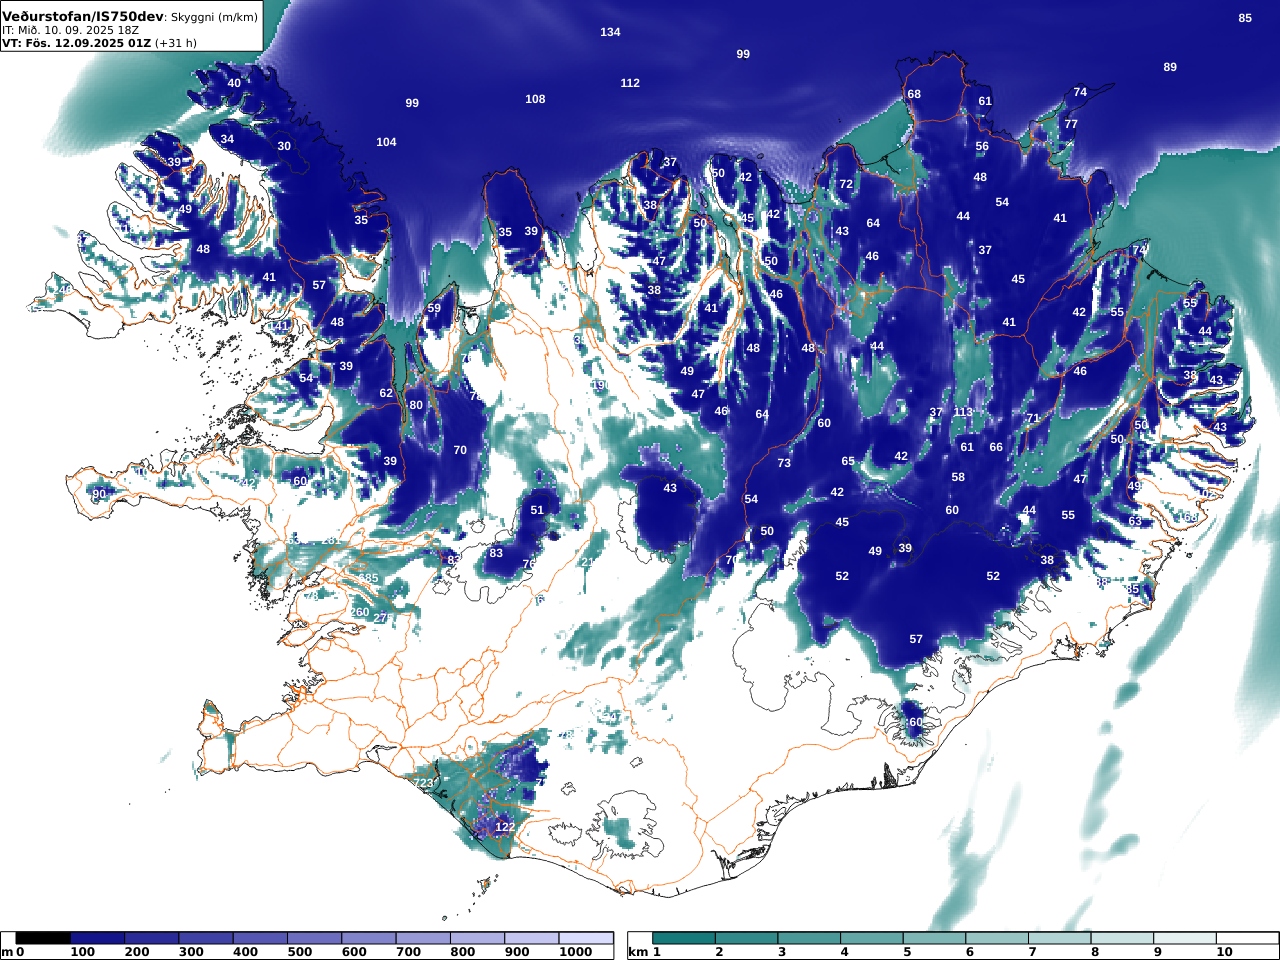Click the 'IT: Mið. 10. 09. 2025 18Z' line
This screenshot has width=1280, height=960.
(x=70, y=30)
